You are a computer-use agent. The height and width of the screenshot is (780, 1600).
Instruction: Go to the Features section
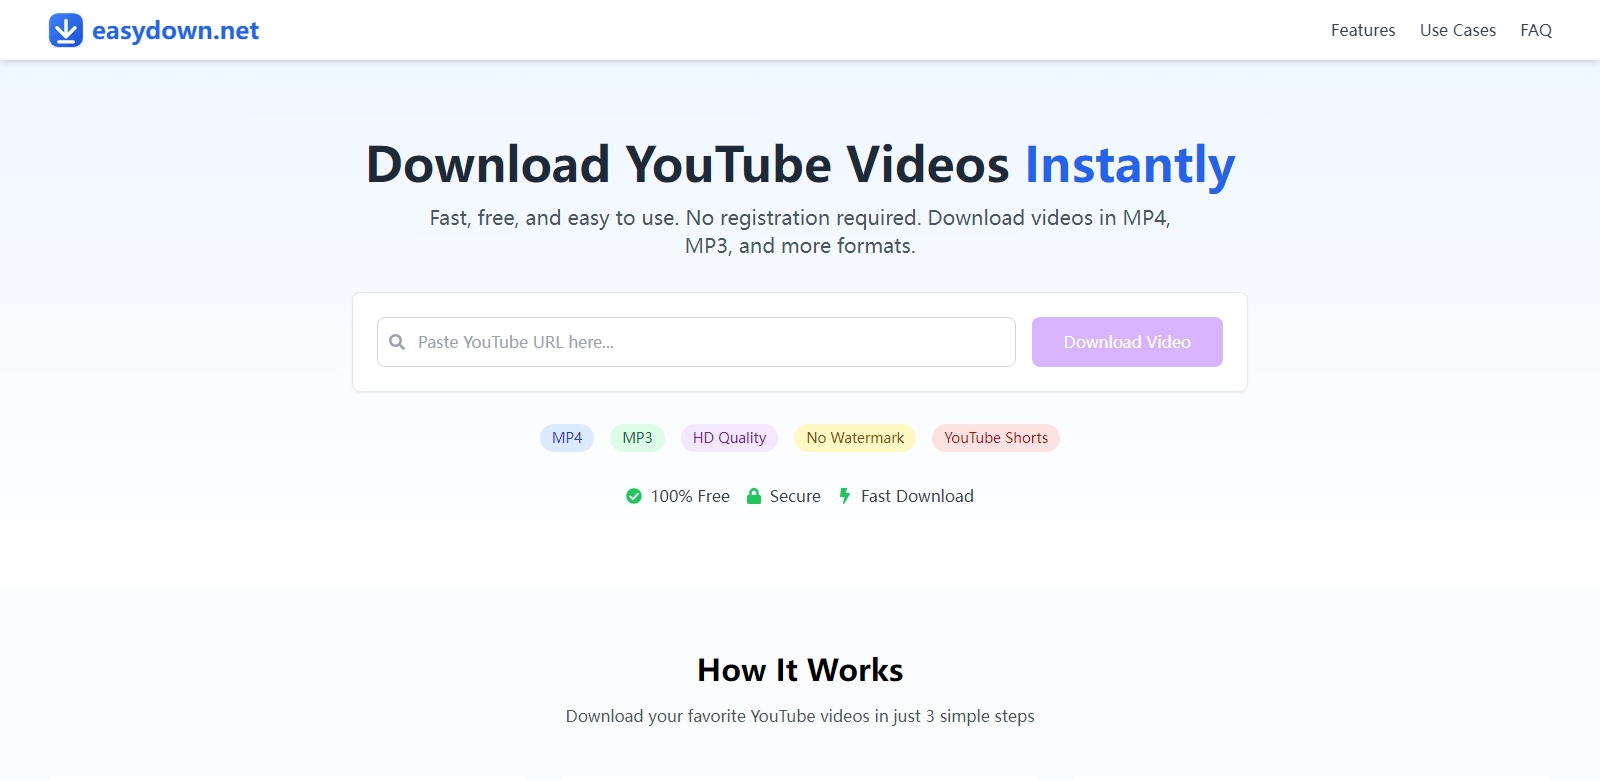[1362, 30]
